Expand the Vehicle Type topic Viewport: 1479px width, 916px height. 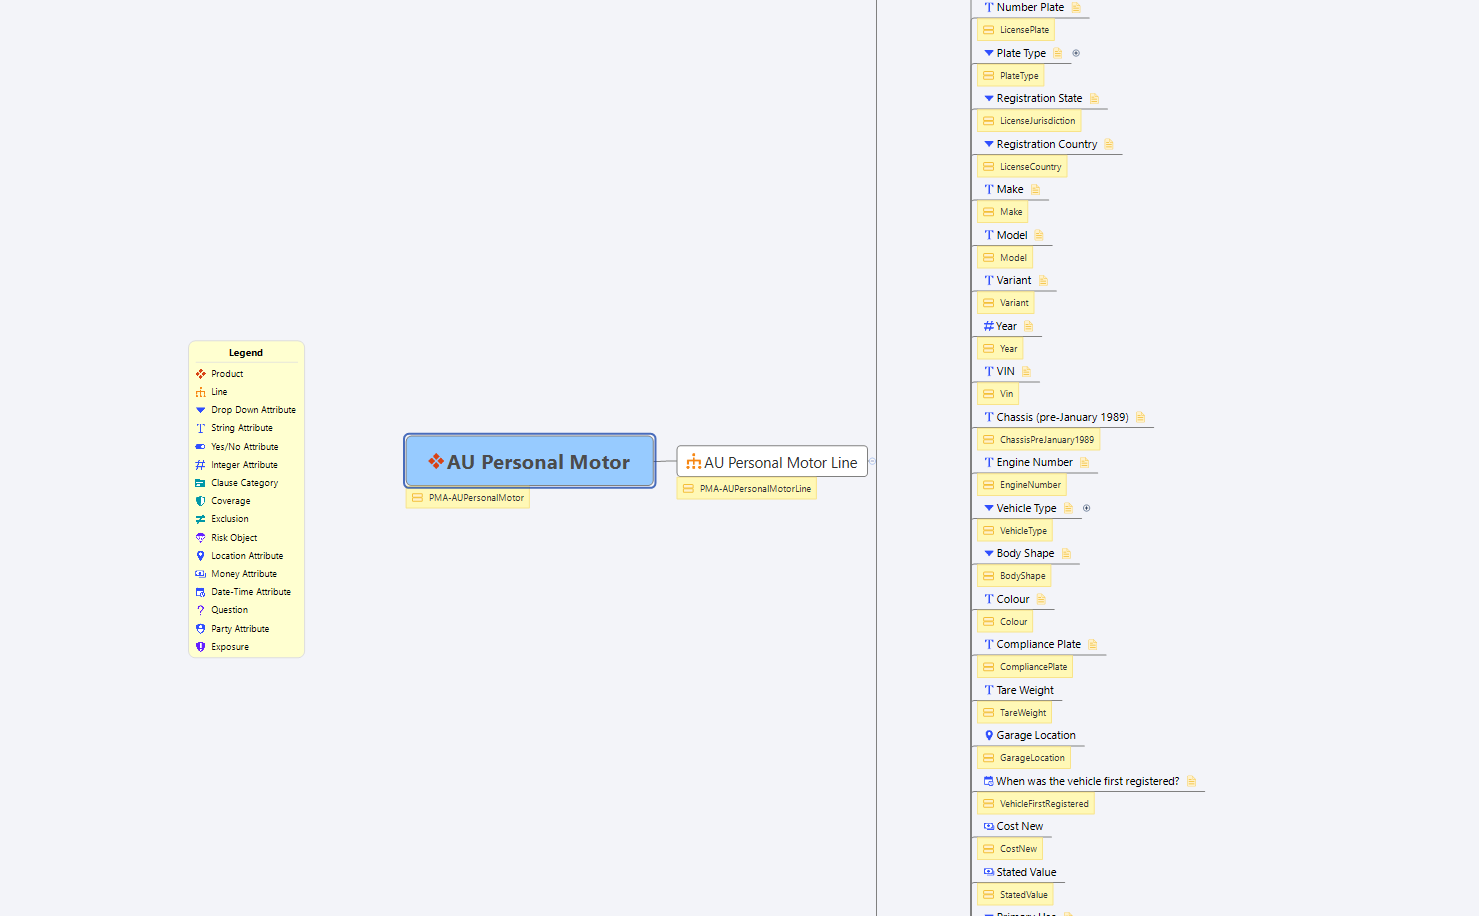pos(1086,509)
